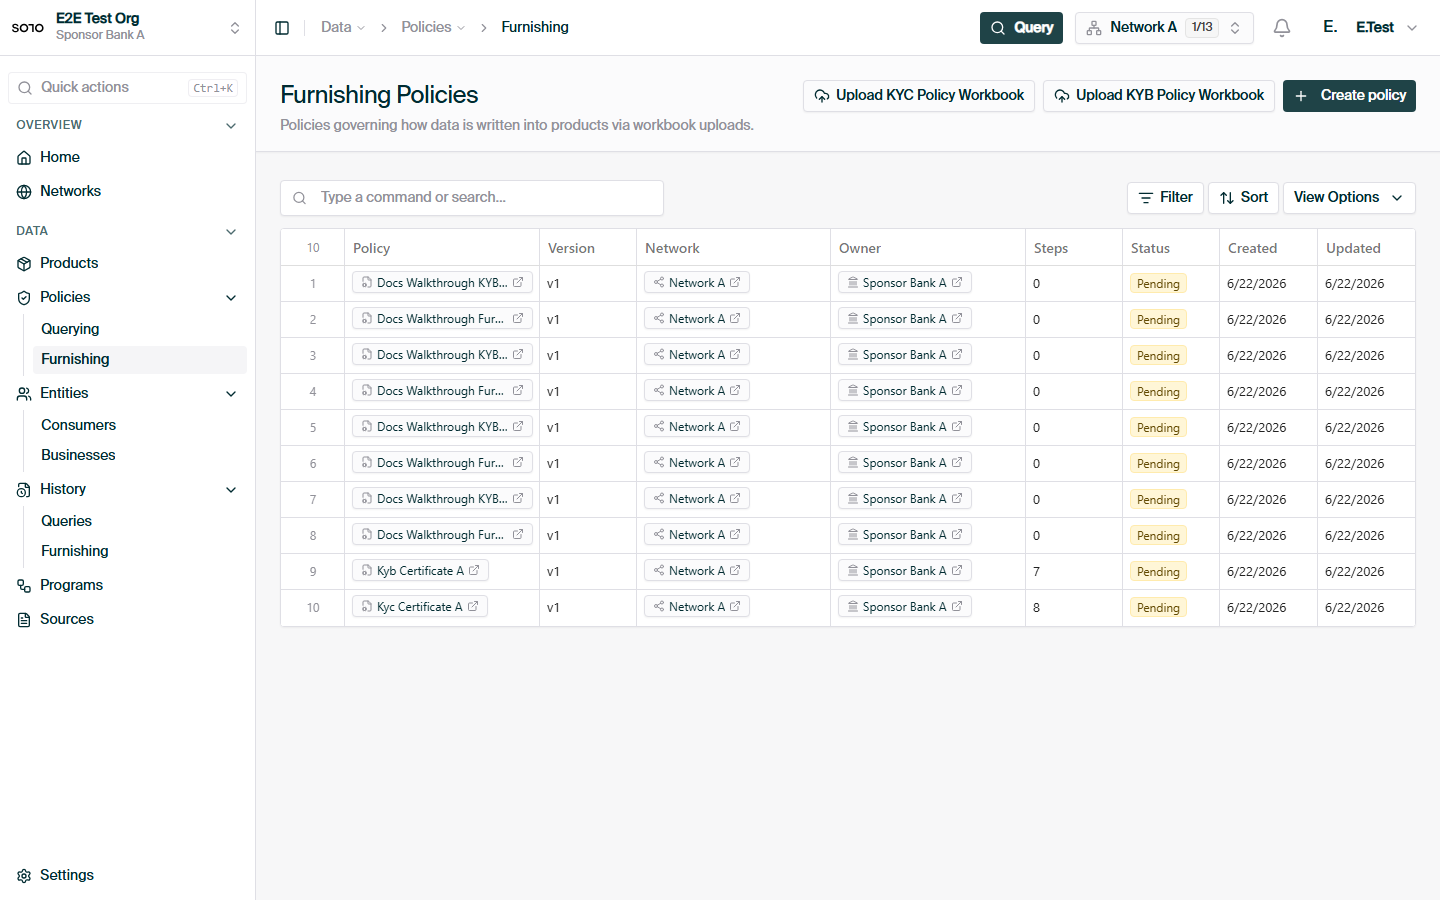Open the Filter button
The image size is (1440, 900).
1165,198
